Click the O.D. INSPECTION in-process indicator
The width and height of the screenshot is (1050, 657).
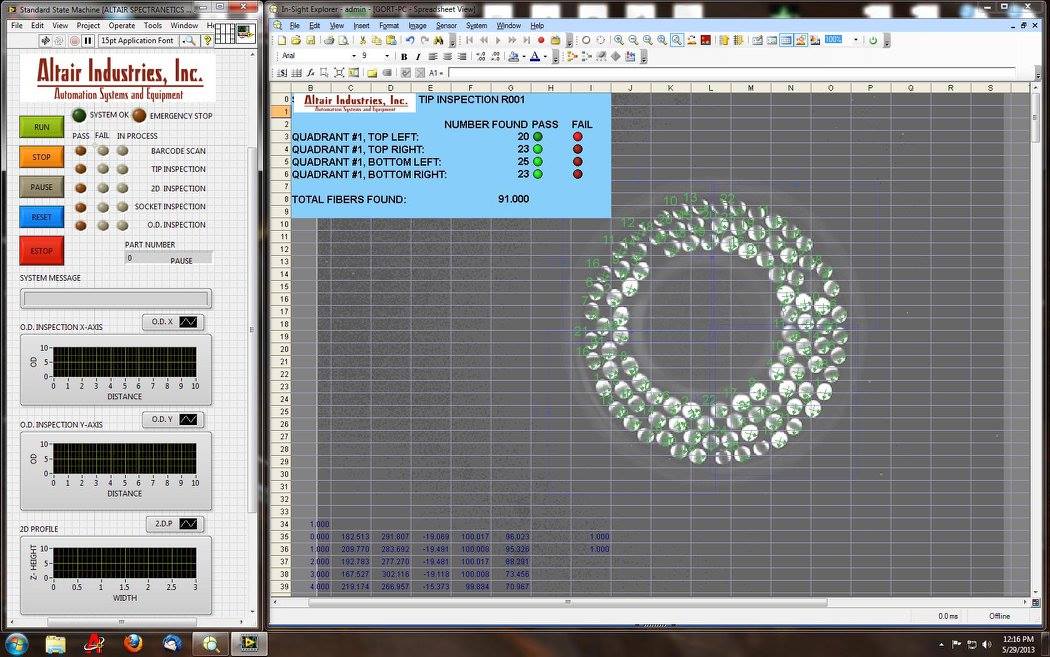tap(123, 225)
